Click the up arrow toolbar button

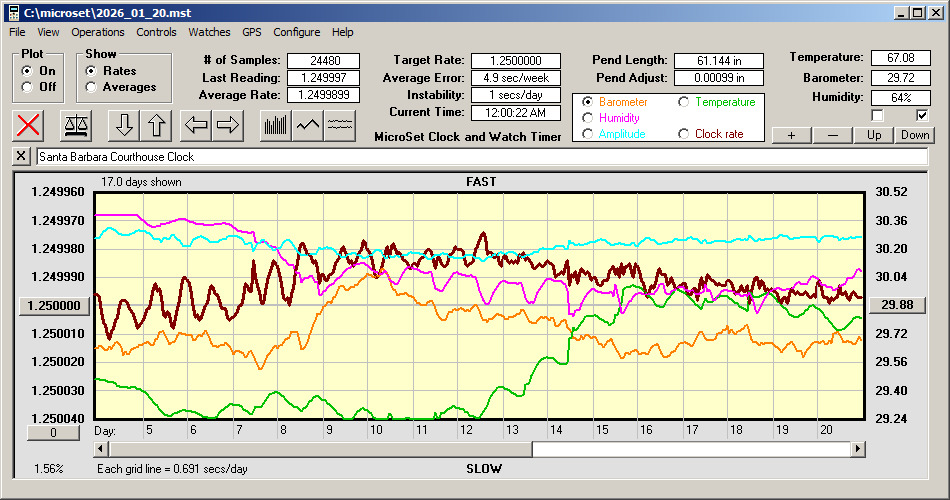pyautogui.click(x=156, y=125)
